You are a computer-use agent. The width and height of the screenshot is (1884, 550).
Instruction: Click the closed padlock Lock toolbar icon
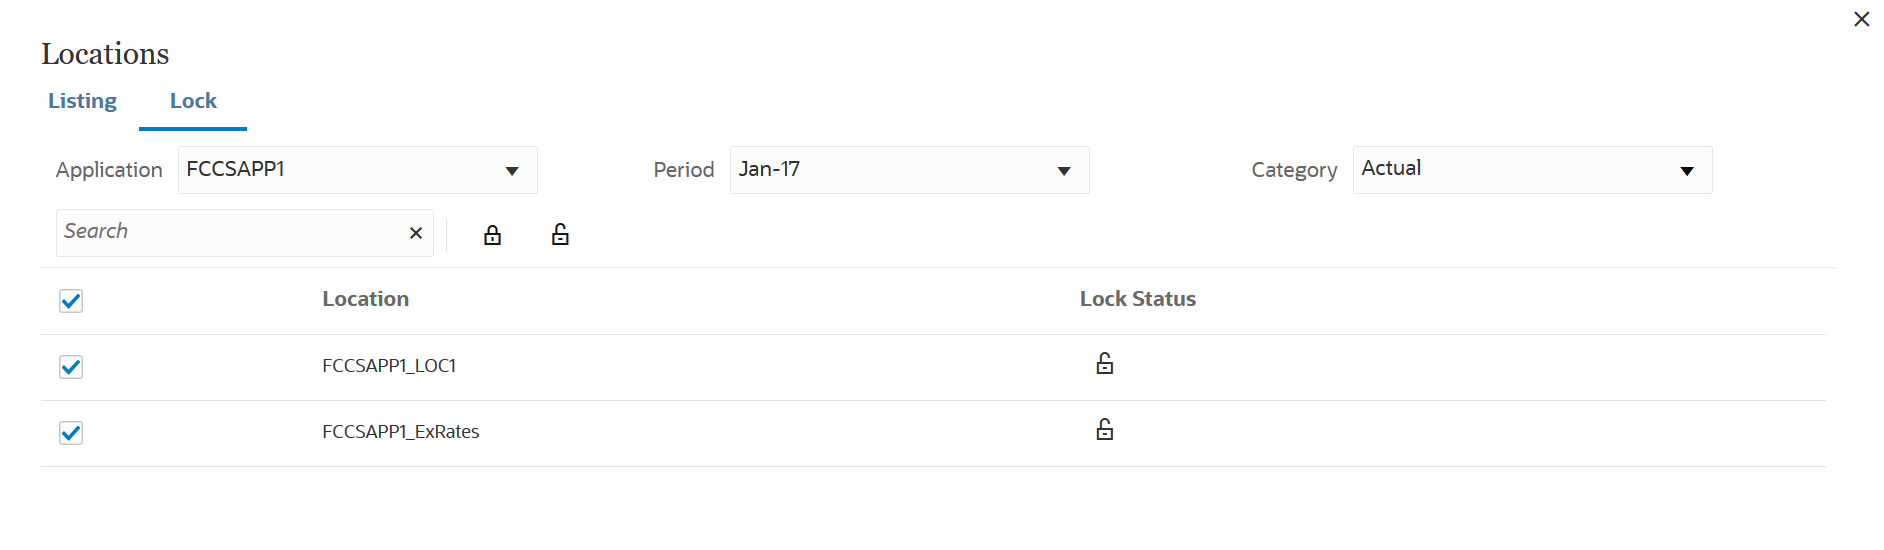492,235
